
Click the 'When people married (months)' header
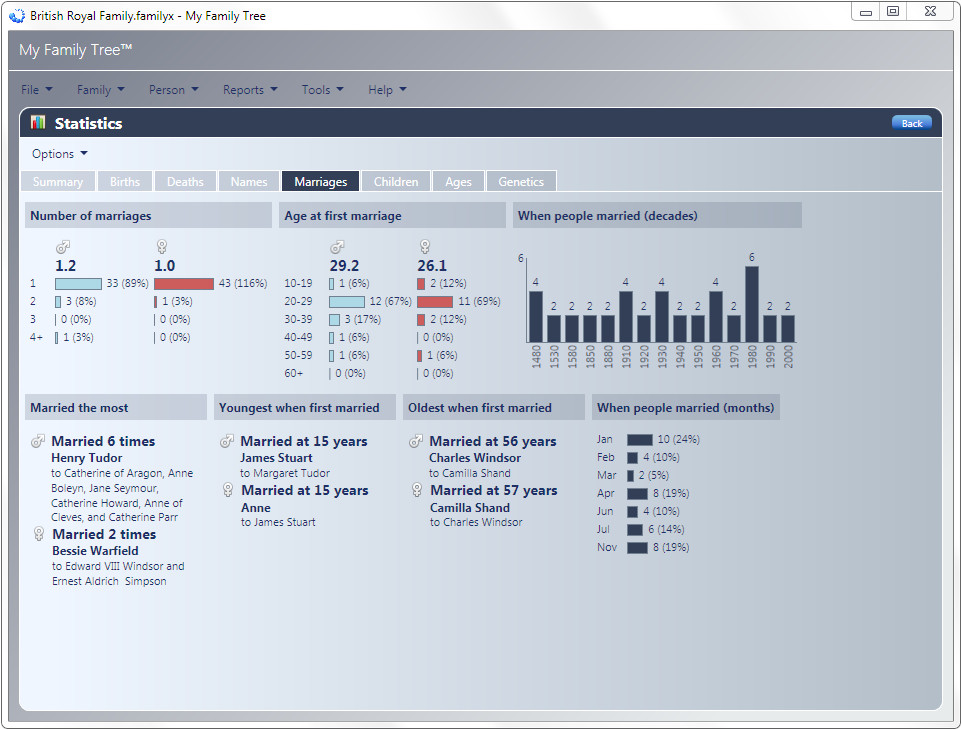click(686, 407)
